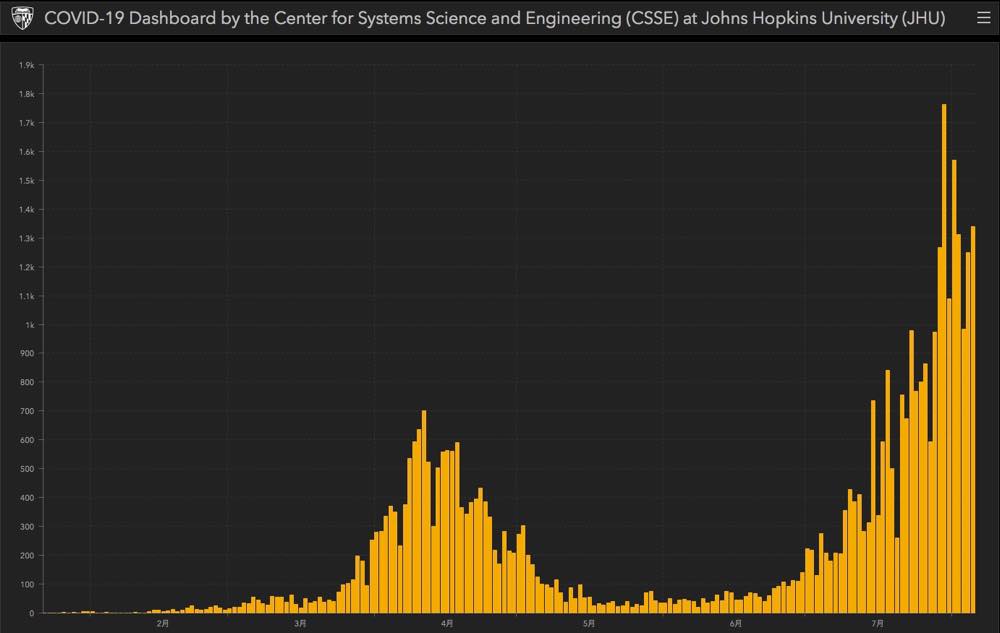The height and width of the screenshot is (633, 1000).
Task: Click the 500 y-axis label
Action: (x=28, y=469)
